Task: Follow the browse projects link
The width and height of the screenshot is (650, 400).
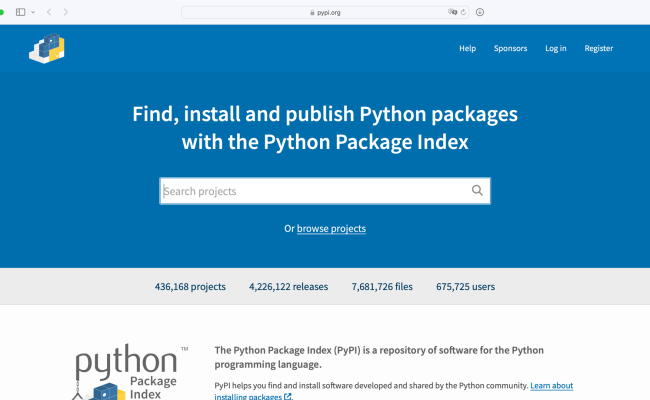Action: [x=331, y=228]
